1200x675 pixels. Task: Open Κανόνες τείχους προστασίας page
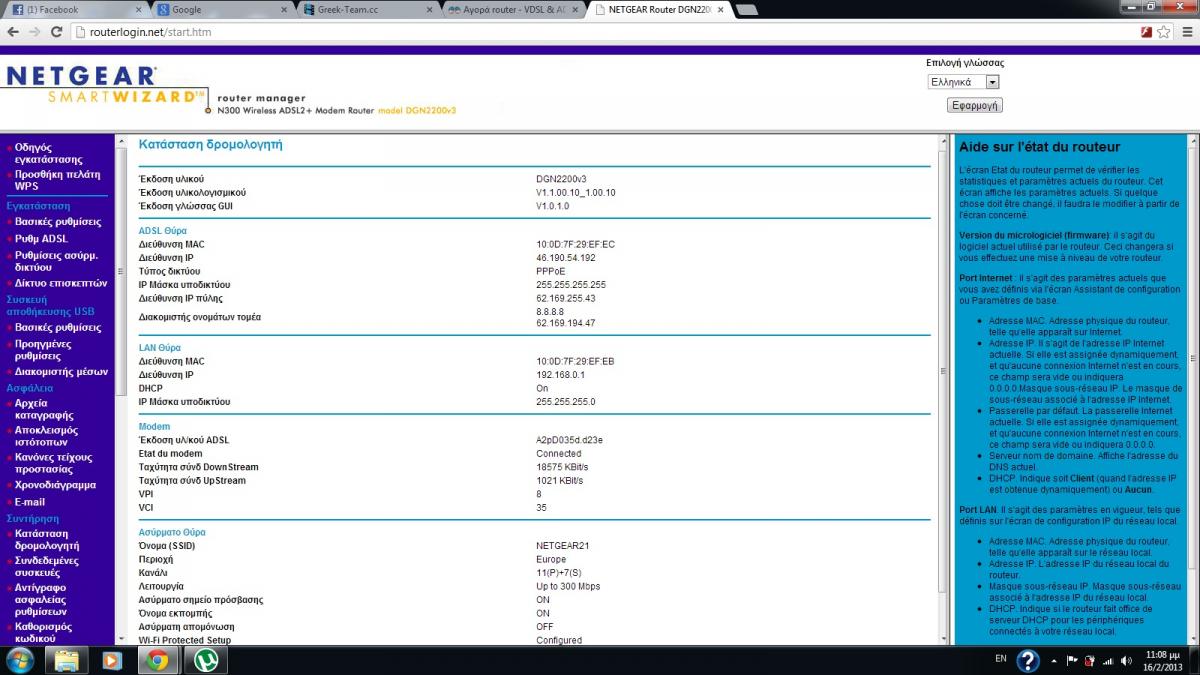tap(54, 463)
